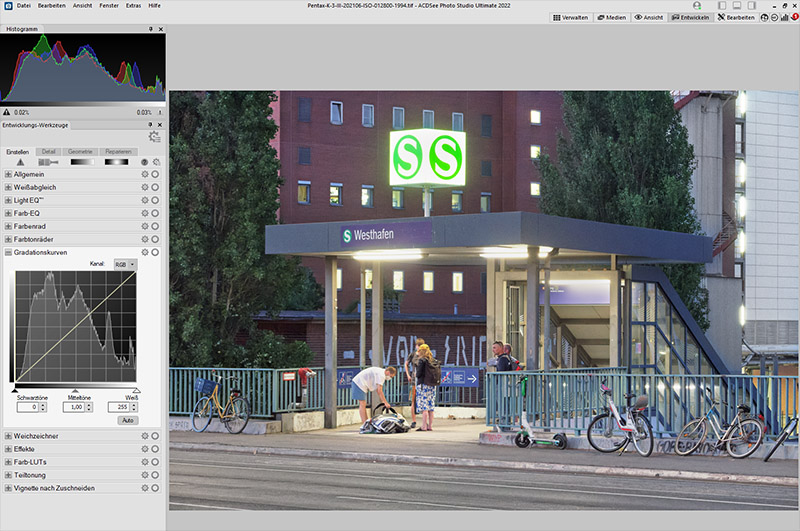Screen dimensions: 800x531
Task: Open development presets gear list icon
Action: (154, 137)
